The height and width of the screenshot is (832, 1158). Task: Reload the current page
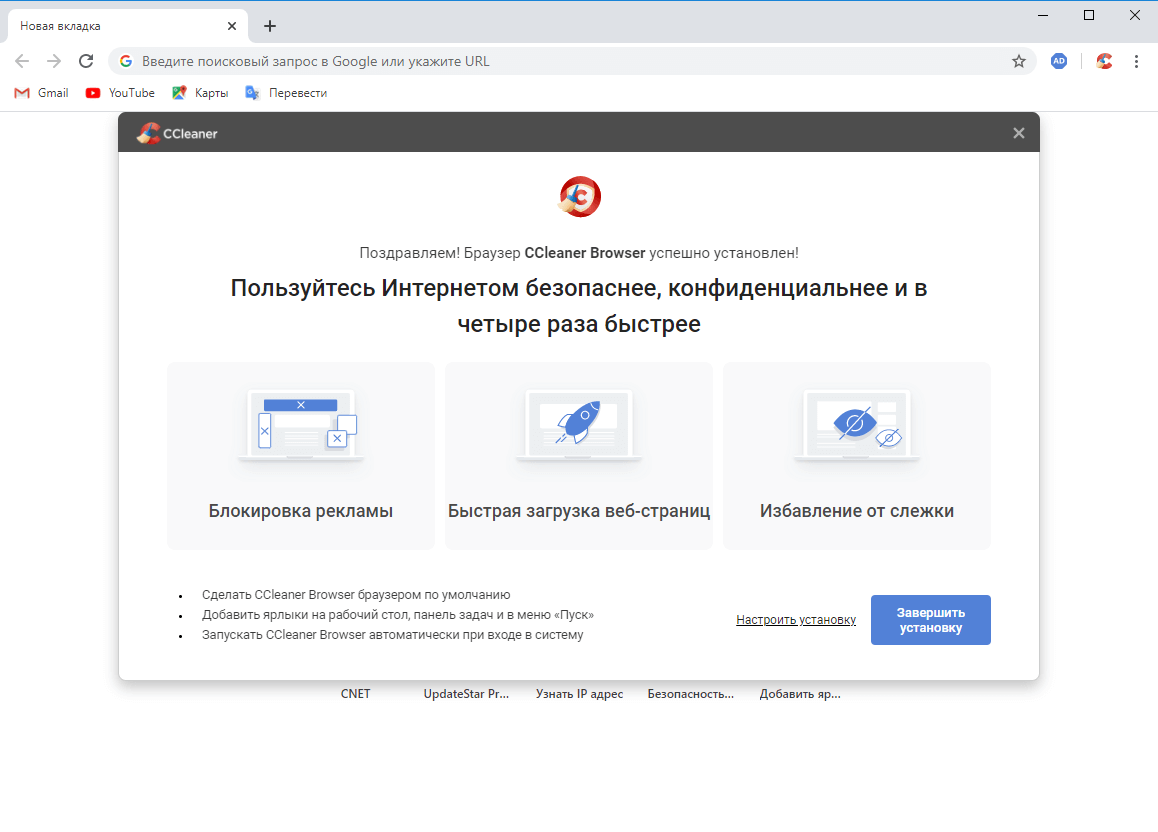coord(86,61)
